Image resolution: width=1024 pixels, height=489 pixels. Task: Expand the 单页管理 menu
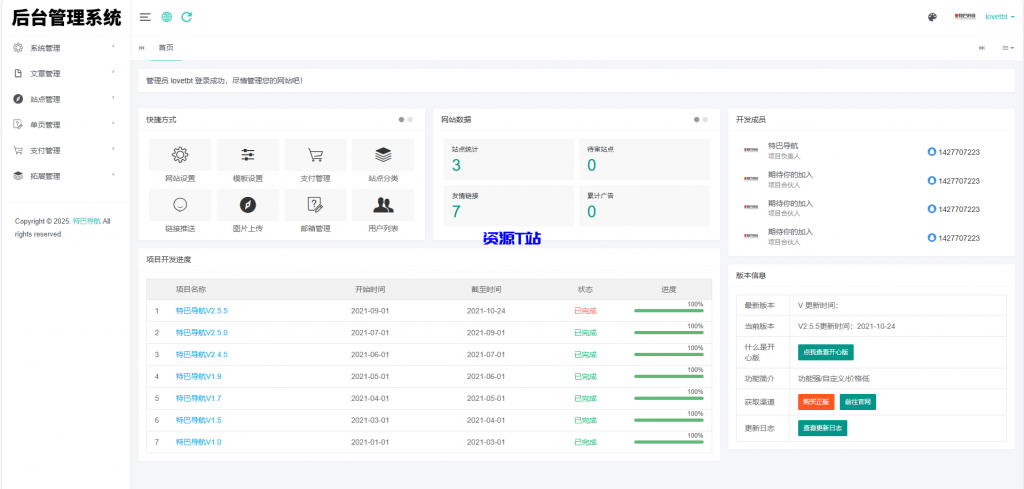[65, 125]
